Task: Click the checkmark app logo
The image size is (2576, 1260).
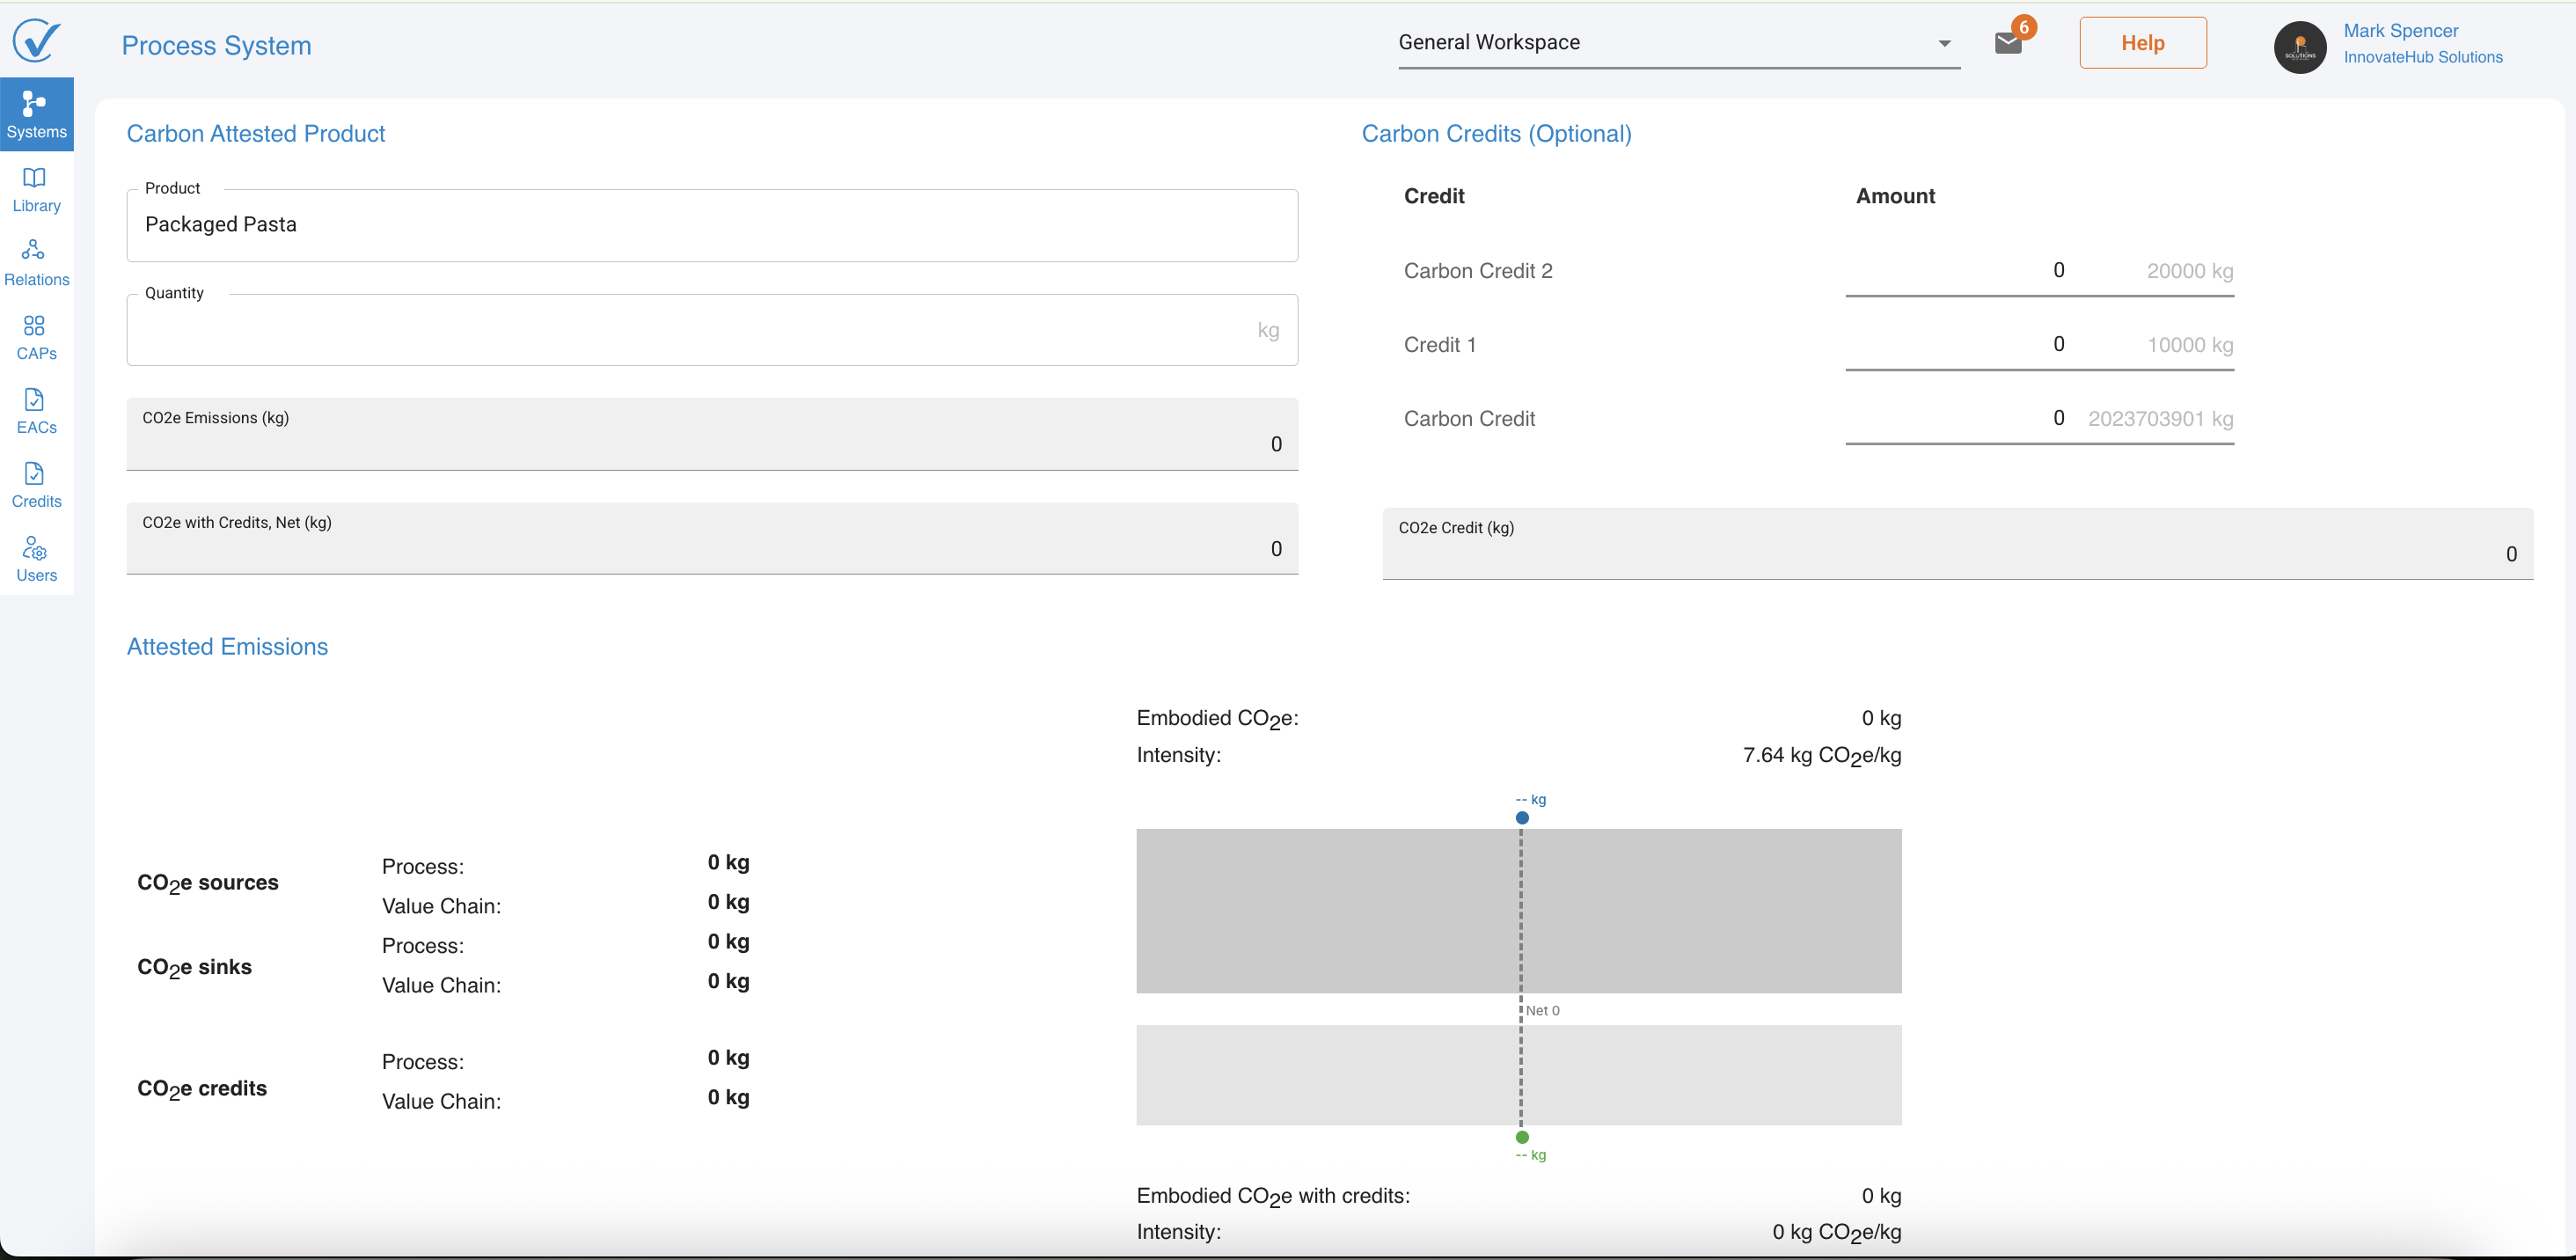Action: (x=36, y=41)
